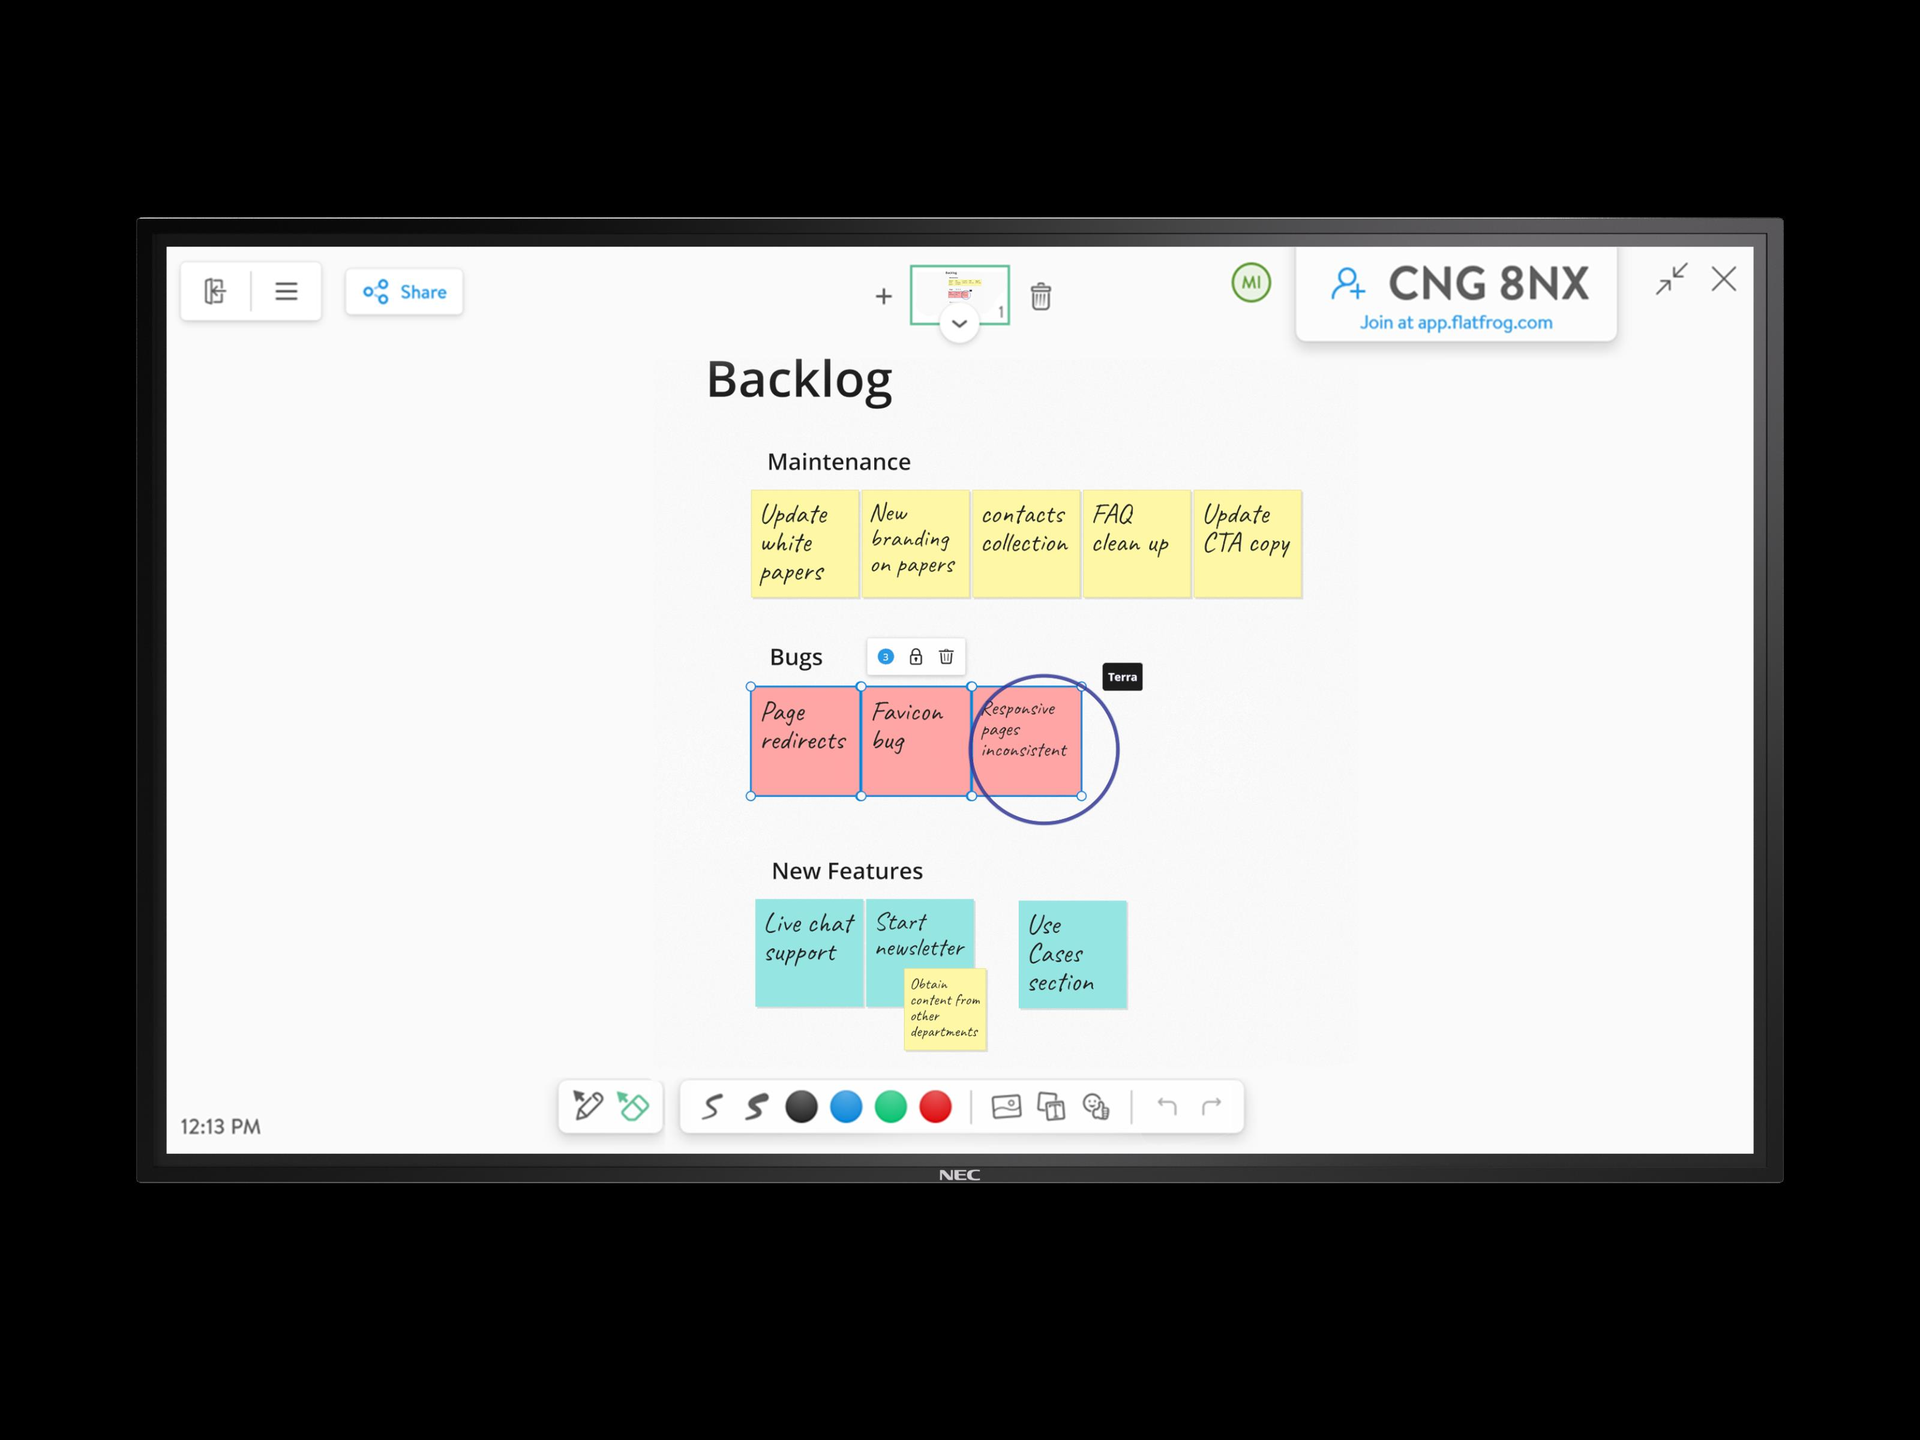Select the blue color swatch

pyautogui.click(x=841, y=1106)
